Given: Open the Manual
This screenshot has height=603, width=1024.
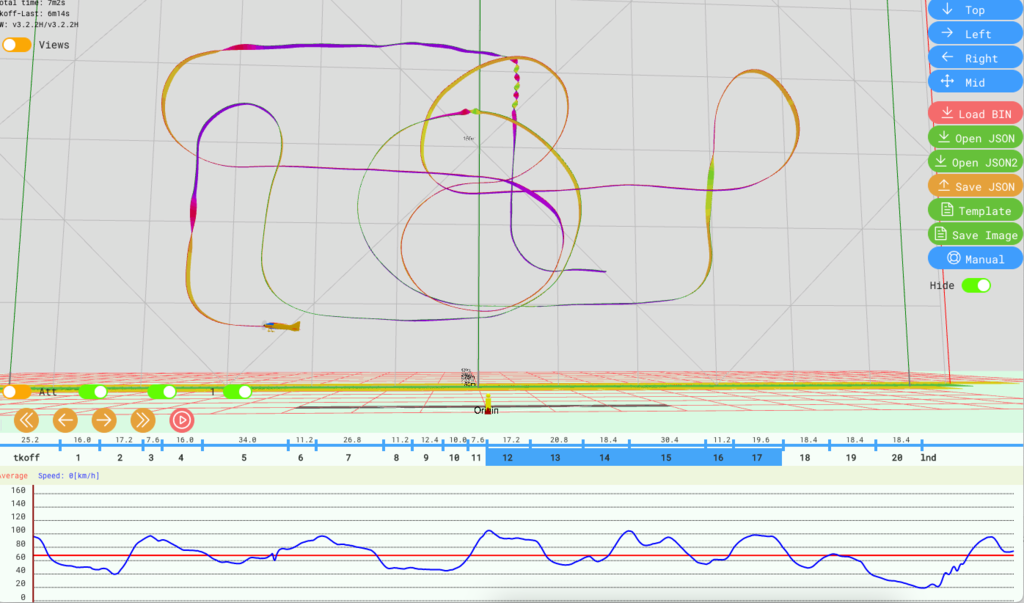Looking at the screenshot, I should tap(975, 259).
